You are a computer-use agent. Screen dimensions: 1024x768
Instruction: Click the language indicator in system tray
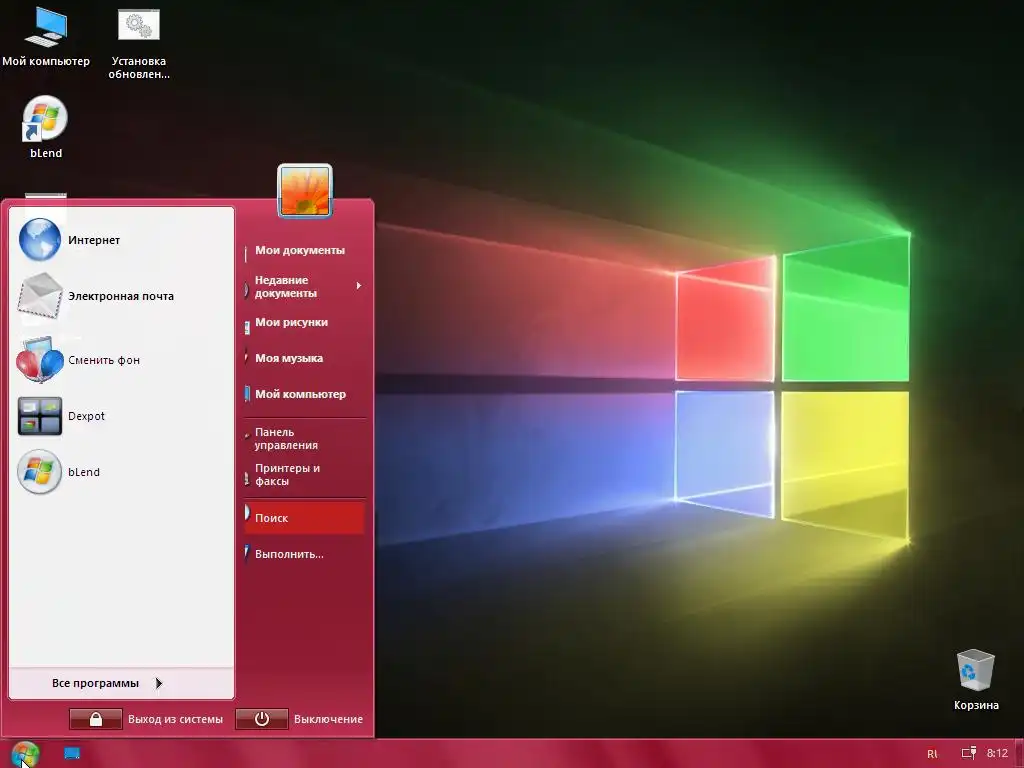click(932, 754)
